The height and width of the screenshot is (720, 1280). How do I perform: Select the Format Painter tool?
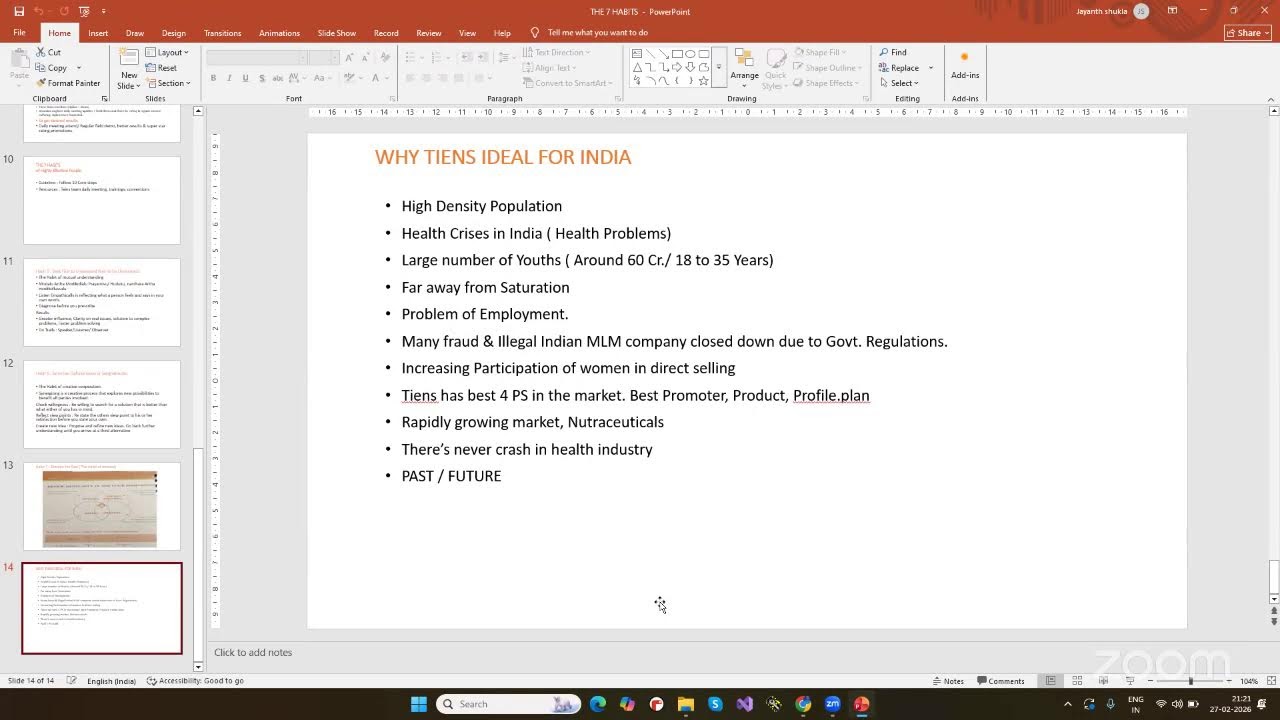[68, 83]
